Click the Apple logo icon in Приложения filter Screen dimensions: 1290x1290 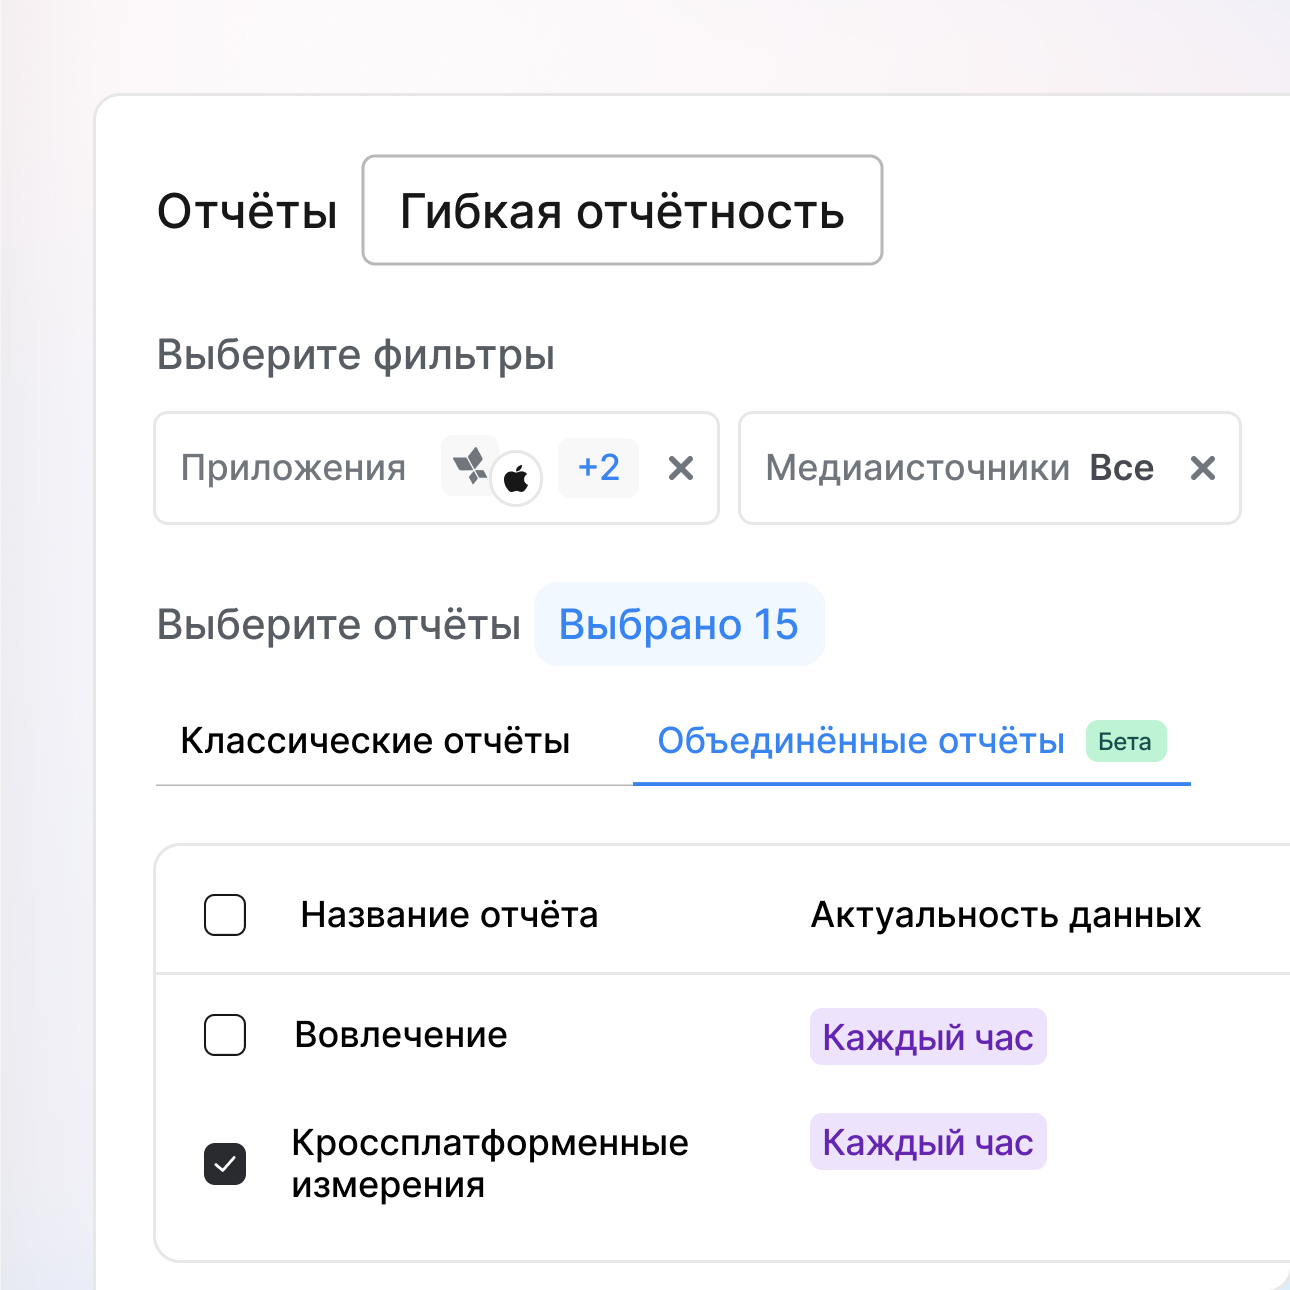coord(516,479)
